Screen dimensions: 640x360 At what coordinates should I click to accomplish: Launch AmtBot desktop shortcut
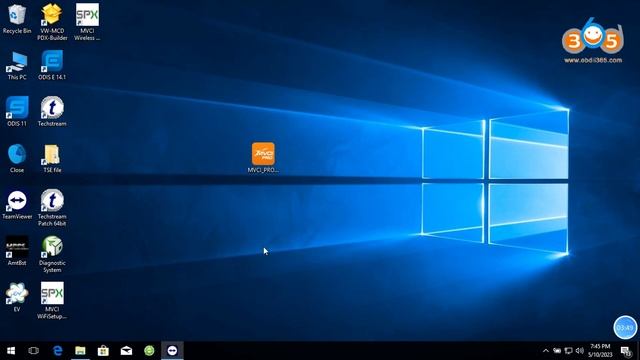[x=17, y=251]
